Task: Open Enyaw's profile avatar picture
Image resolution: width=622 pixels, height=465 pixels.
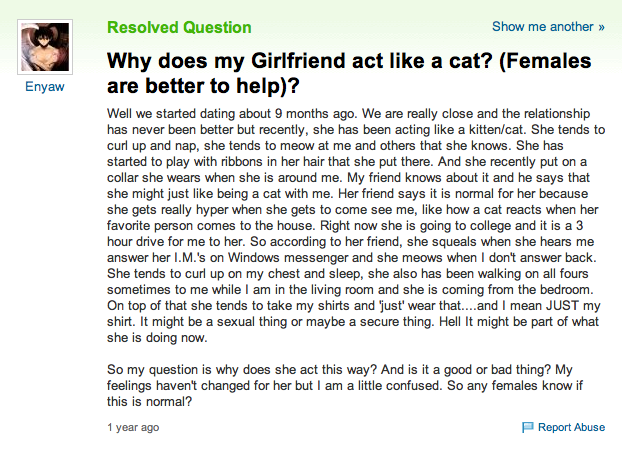Action: click(x=45, y=47)
